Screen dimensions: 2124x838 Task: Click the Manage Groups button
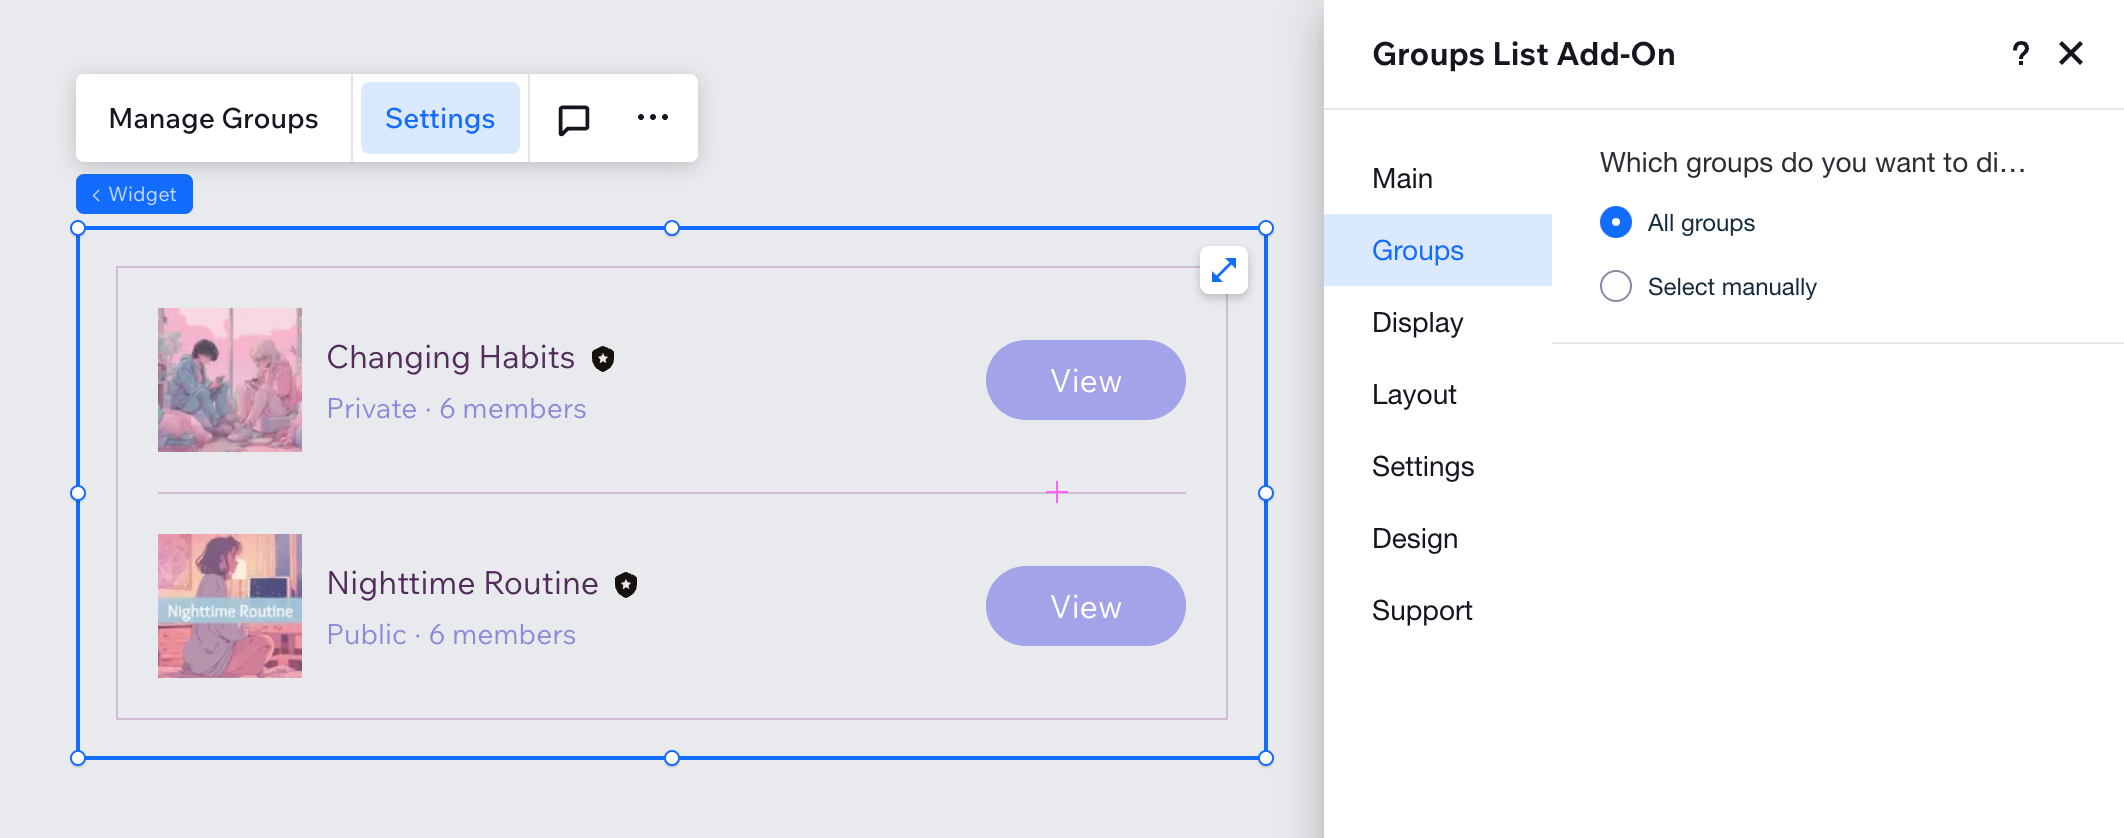click(x=213, y=118)
